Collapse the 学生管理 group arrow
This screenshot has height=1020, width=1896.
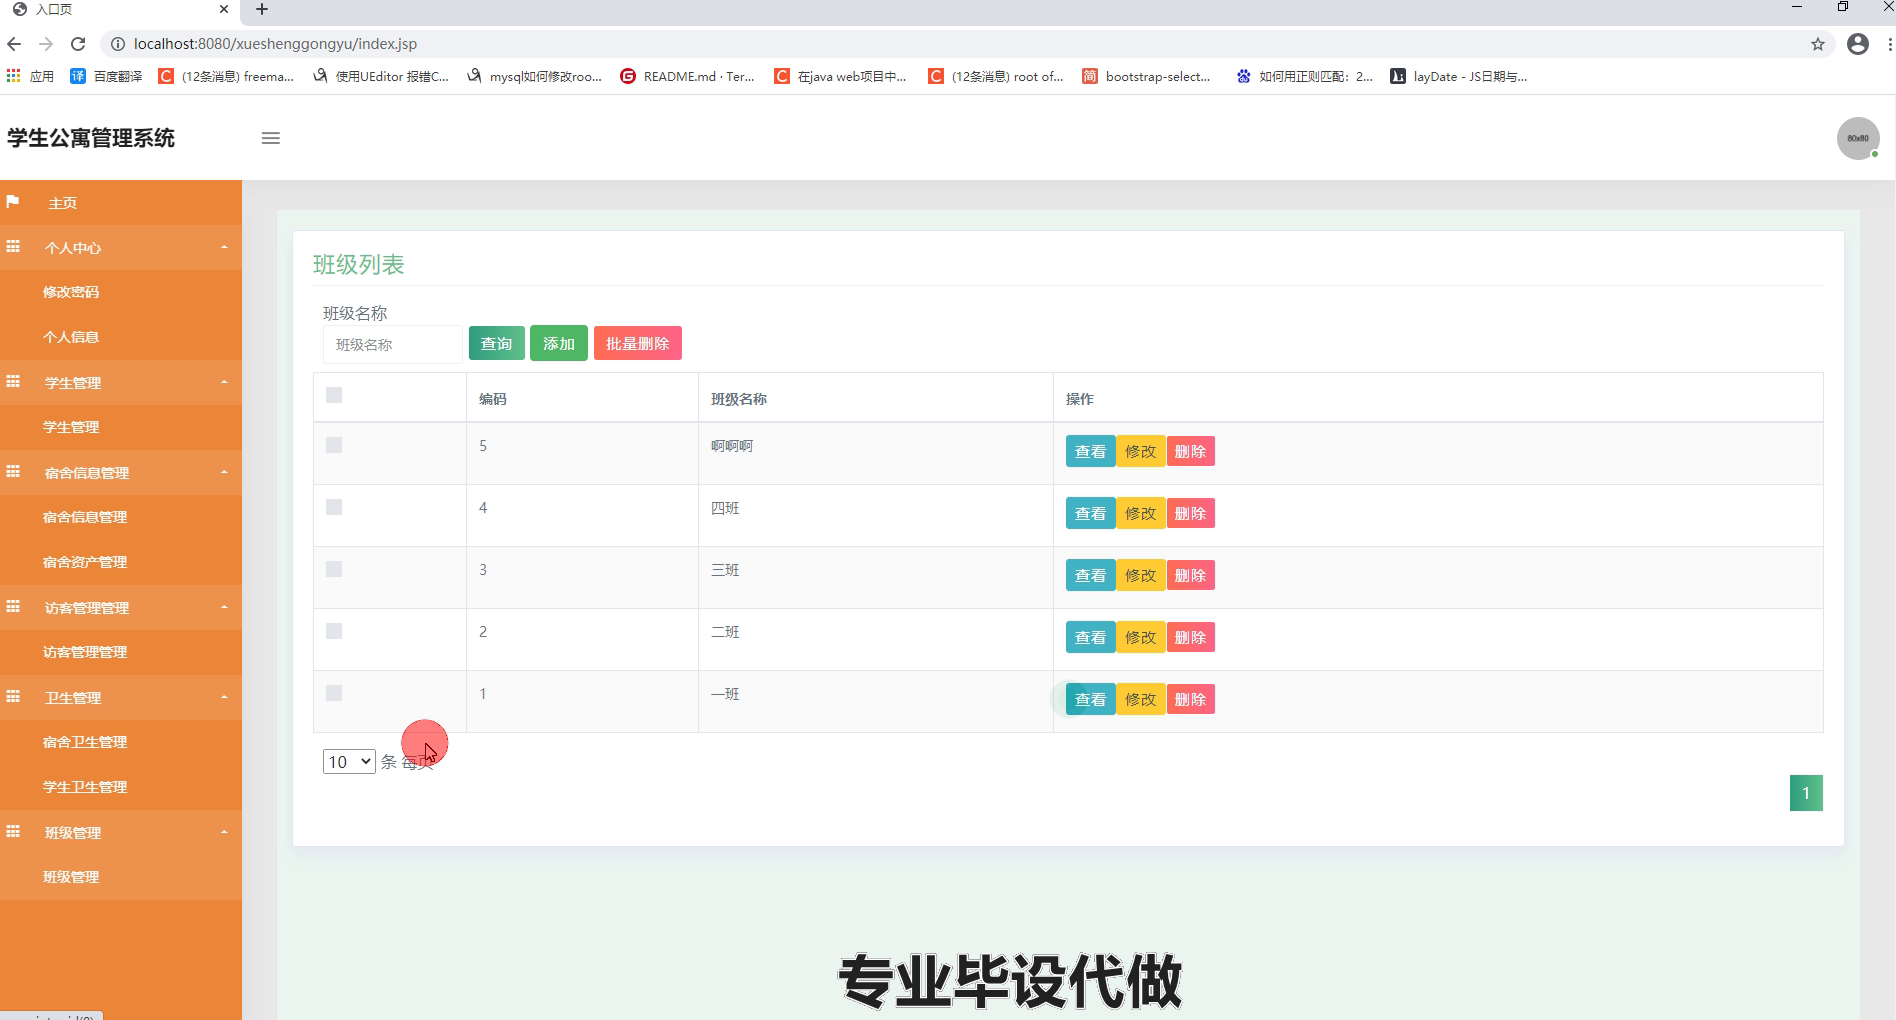pos(224,382)
